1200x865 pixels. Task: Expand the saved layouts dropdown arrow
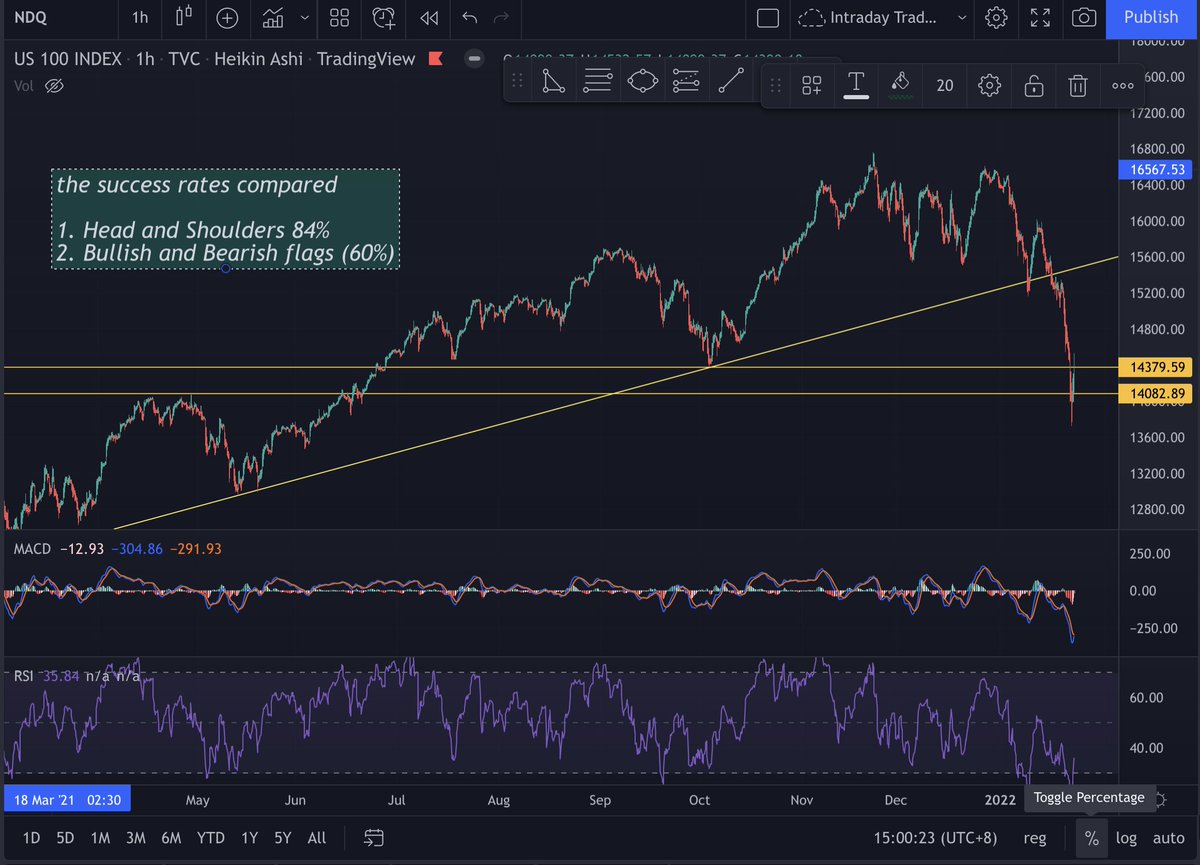point(962,17)
